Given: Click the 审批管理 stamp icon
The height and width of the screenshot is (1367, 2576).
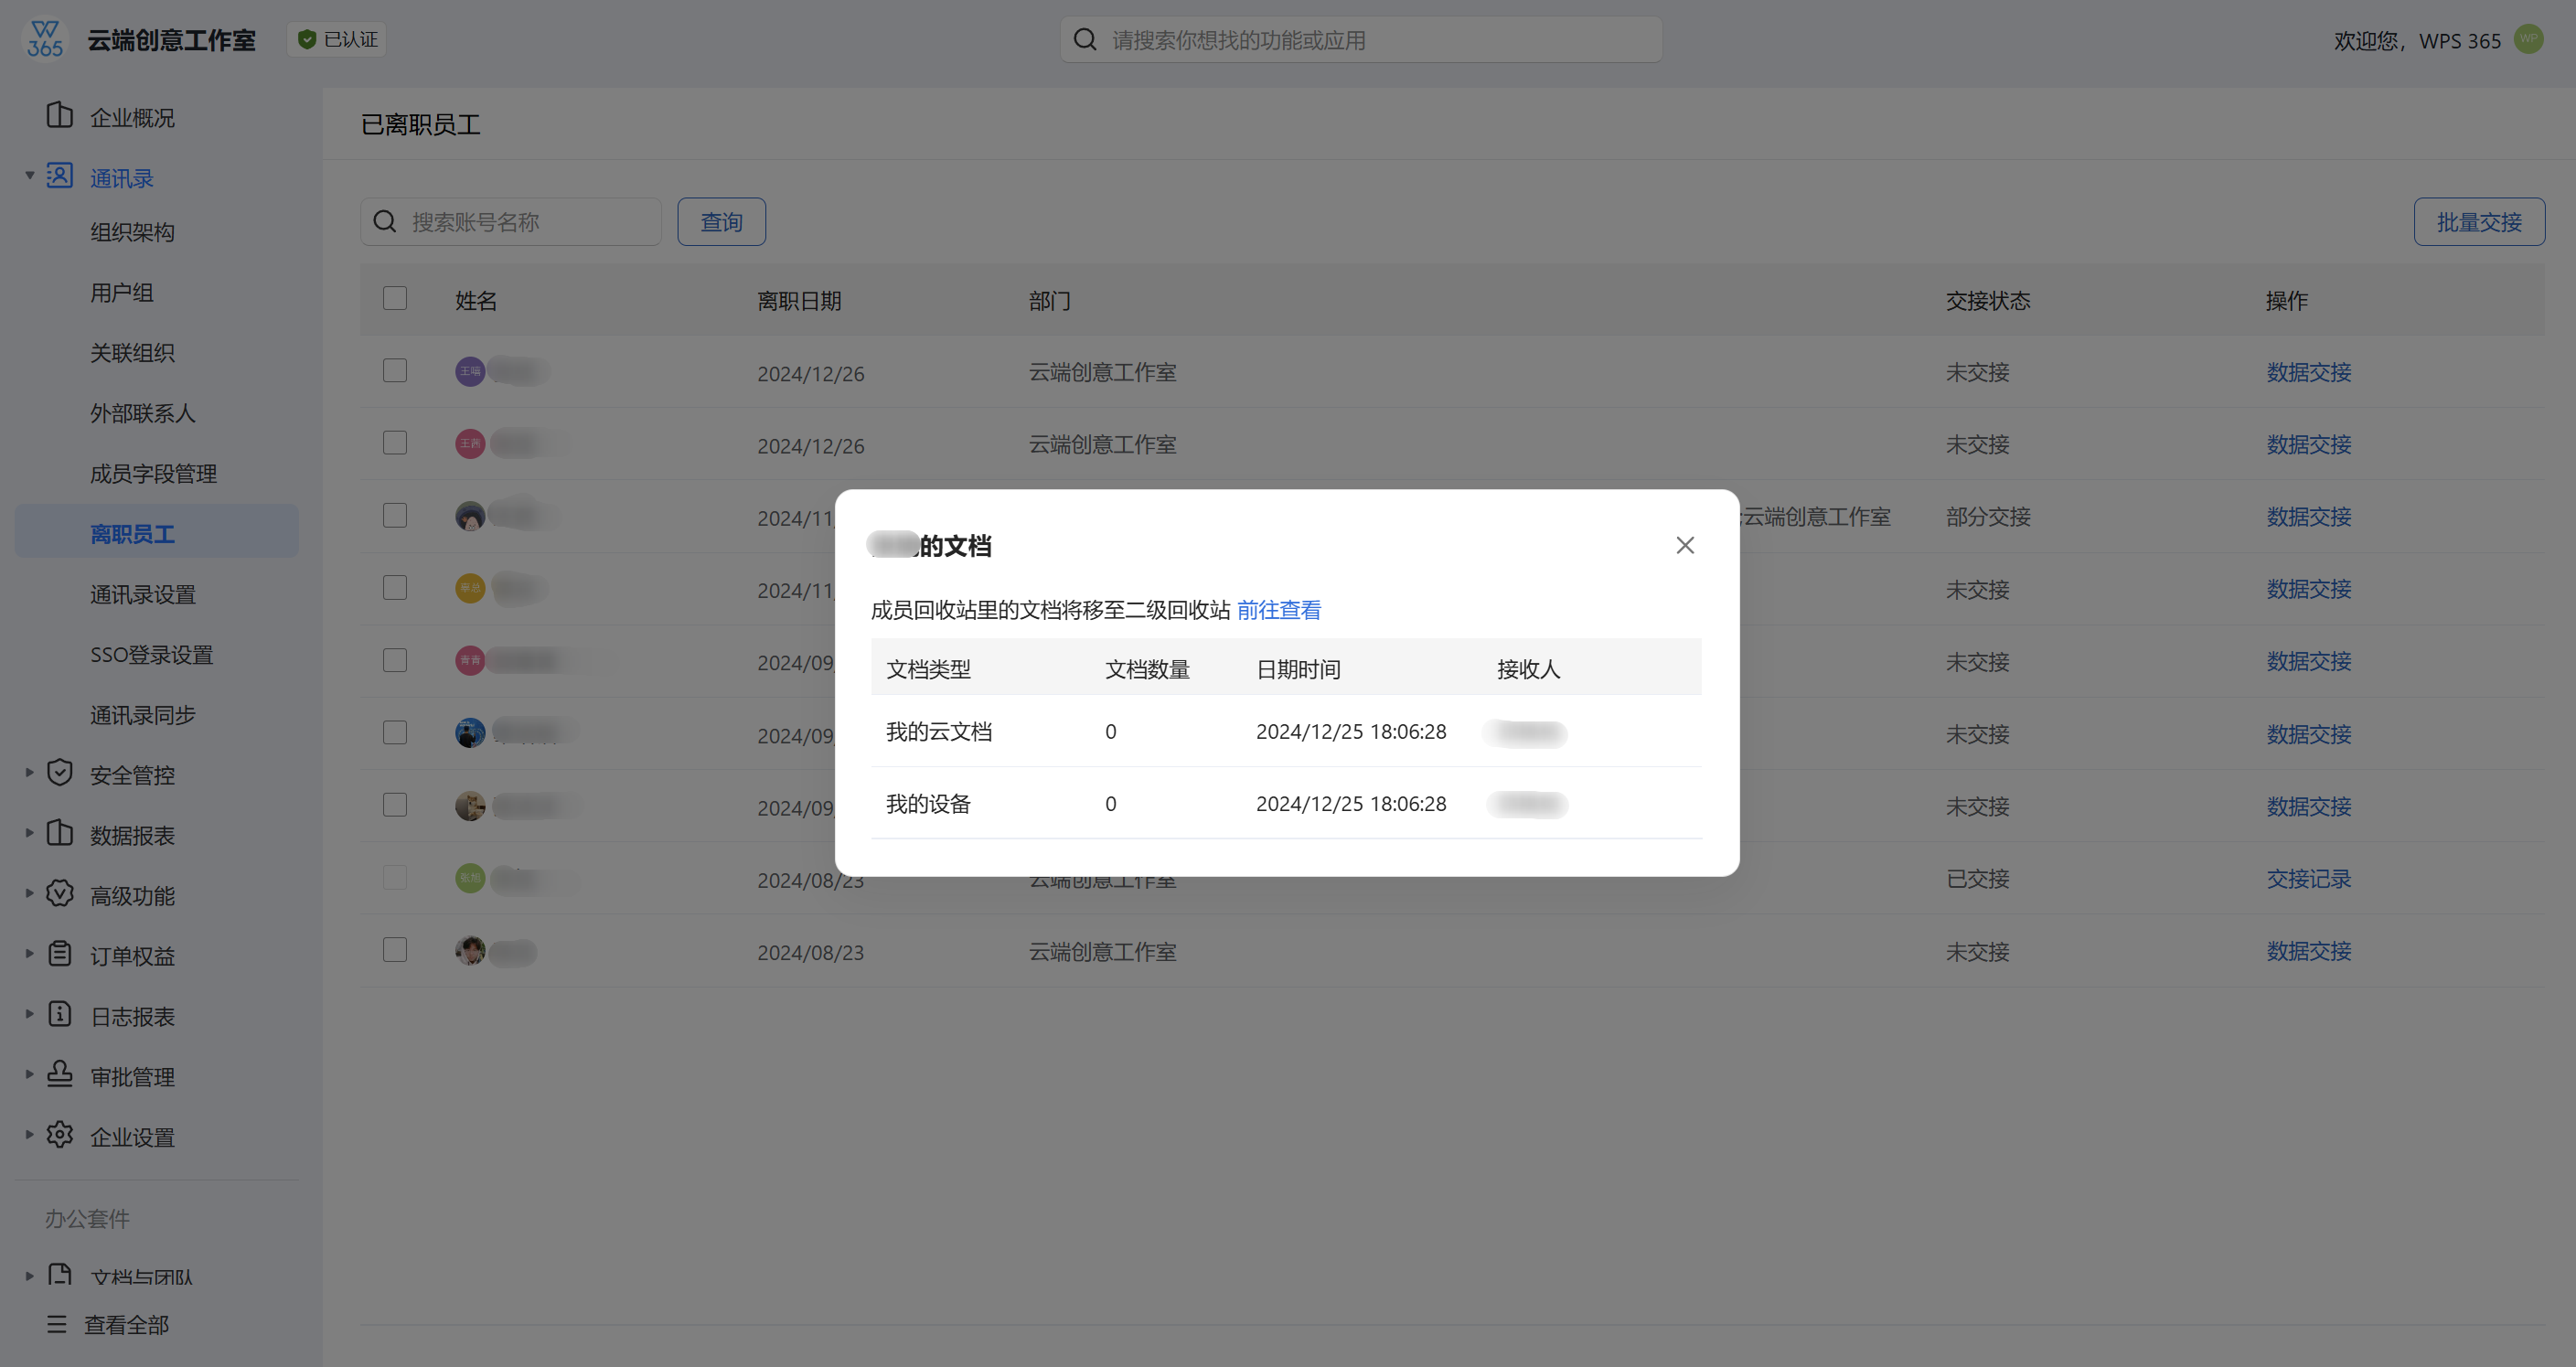Looking at the screenshot, I should pos(60,1075).
